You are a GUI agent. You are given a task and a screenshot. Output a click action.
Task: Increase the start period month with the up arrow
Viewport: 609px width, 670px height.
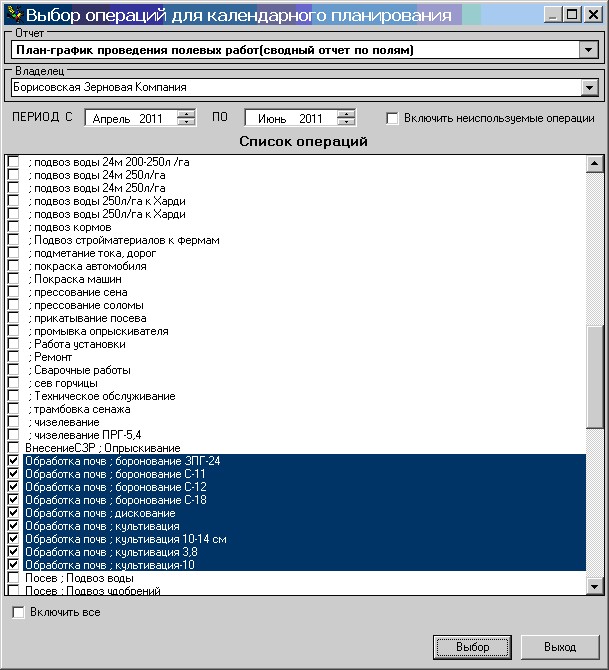pyautogui.click(x=186, y=114)
